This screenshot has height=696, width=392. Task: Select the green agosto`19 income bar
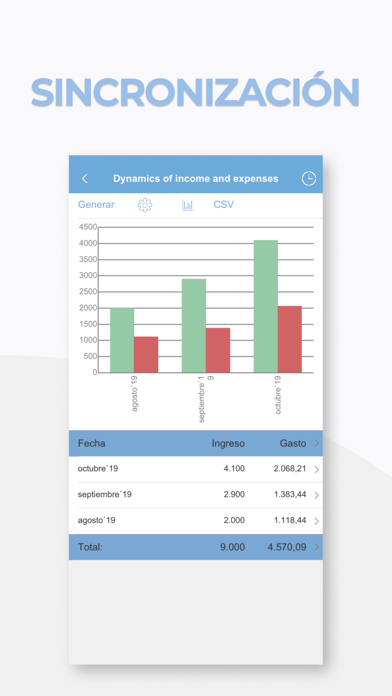click(x=122, y=340)
